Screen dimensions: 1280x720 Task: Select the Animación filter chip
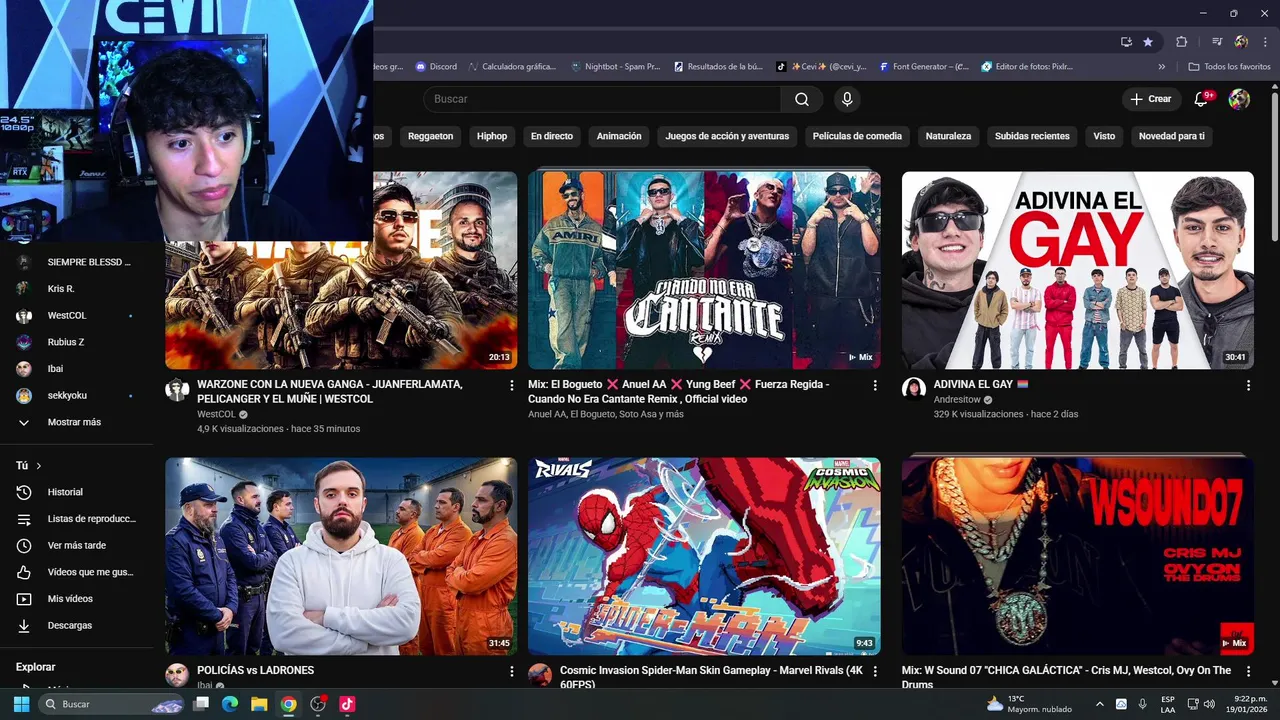[619, 136]
